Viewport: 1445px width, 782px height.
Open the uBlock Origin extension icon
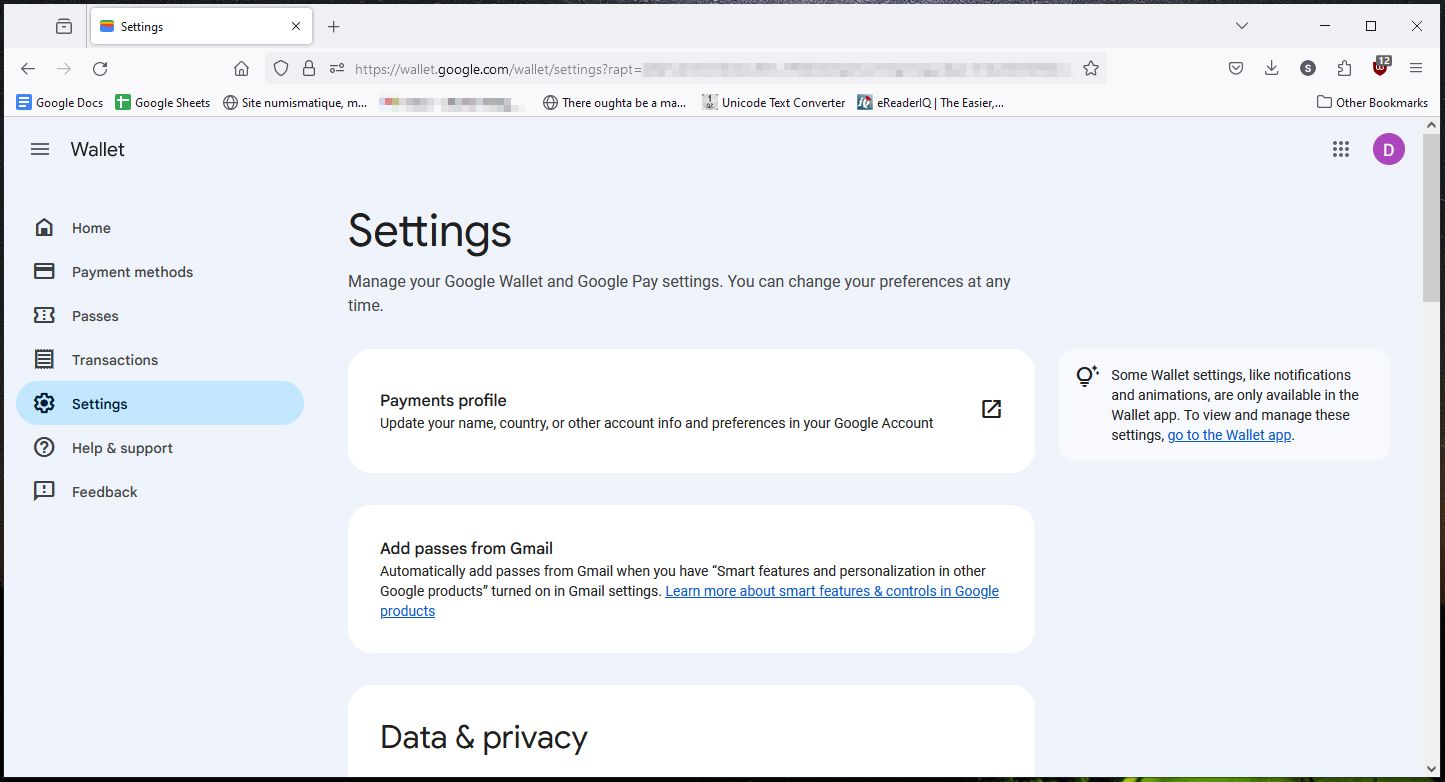click(1381, 67)
